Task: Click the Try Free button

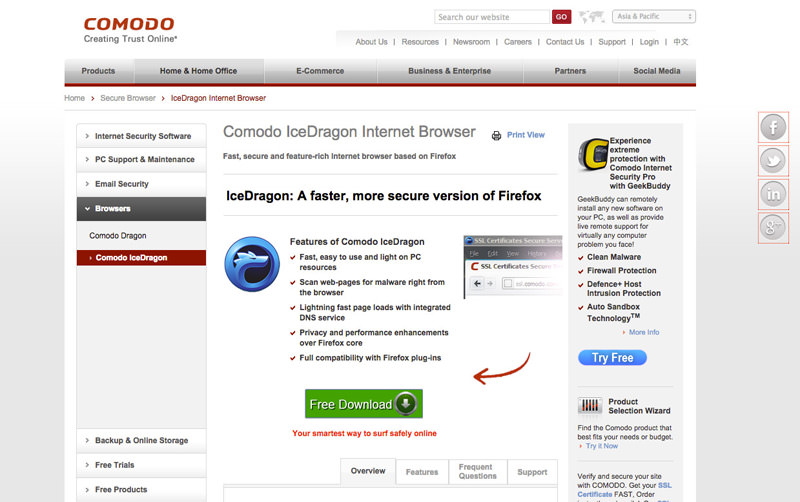Action: (612, 358)
